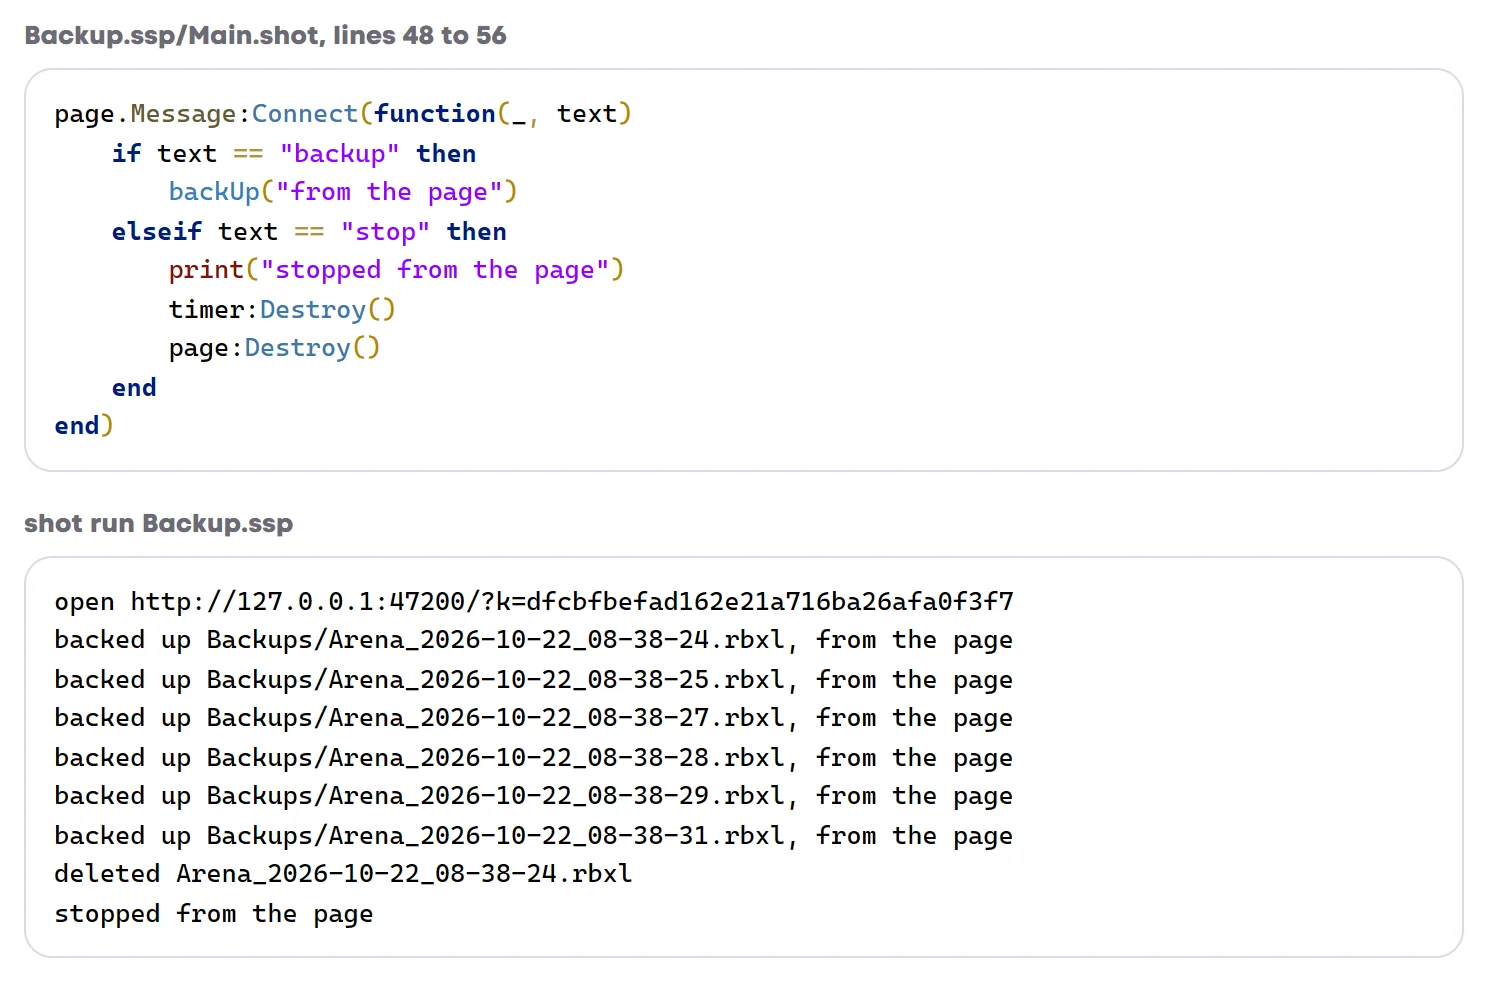Click the "open http://127.0.0.1:47200/?k=..." output line
1488x982 pixels.
pyautogui.click(x=534, y=601)
